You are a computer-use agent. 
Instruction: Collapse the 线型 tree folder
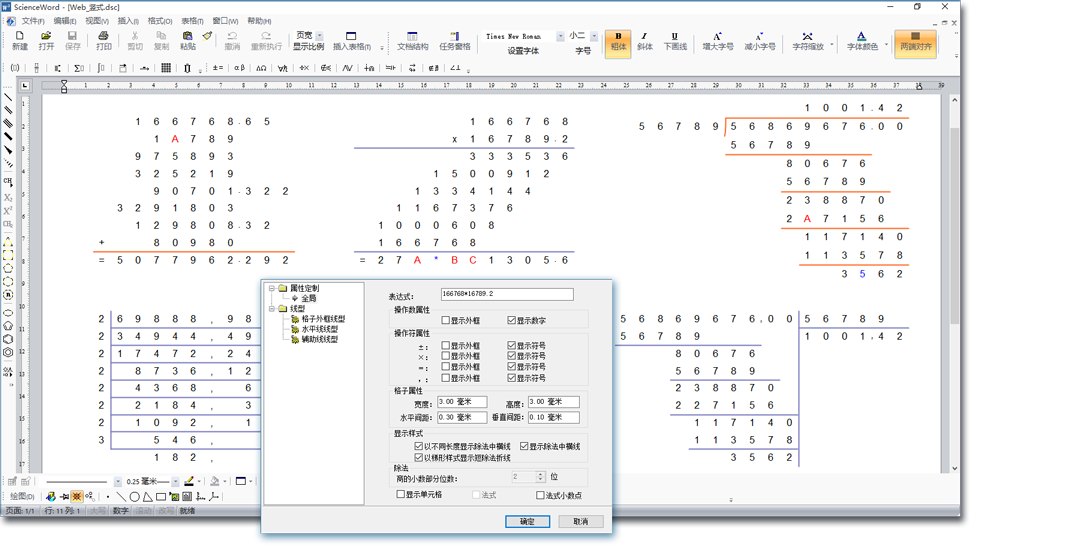coord(271,309)
